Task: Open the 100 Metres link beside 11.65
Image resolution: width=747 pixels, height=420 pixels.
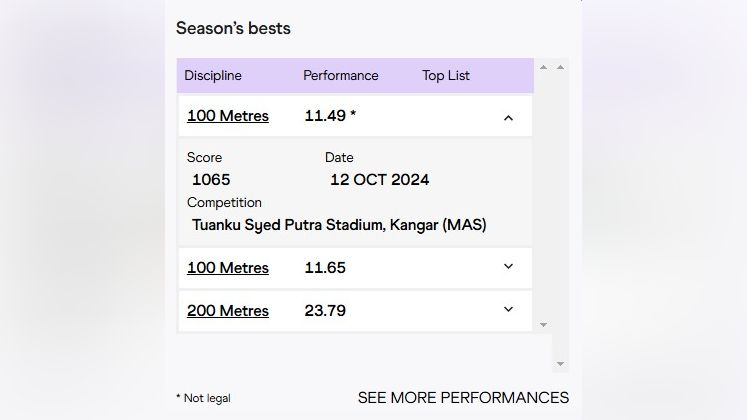Action: (228, 268)
